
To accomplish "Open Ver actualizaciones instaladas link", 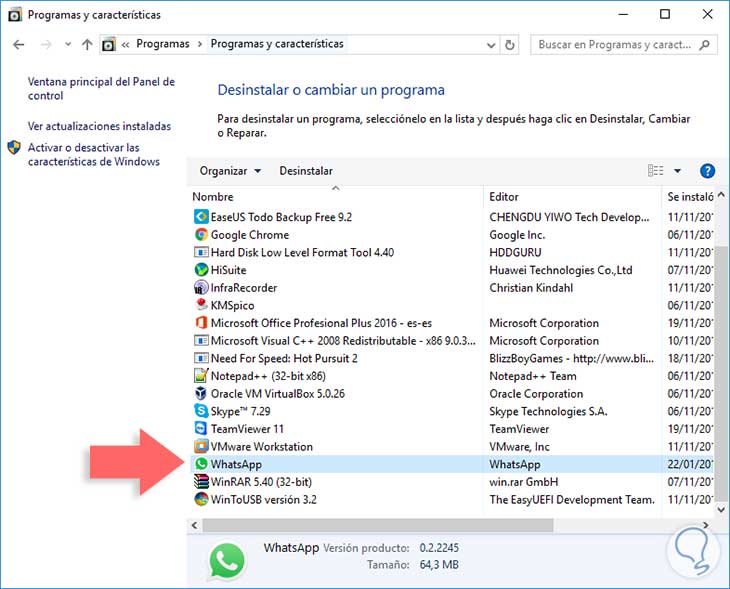I will point(99,126).
